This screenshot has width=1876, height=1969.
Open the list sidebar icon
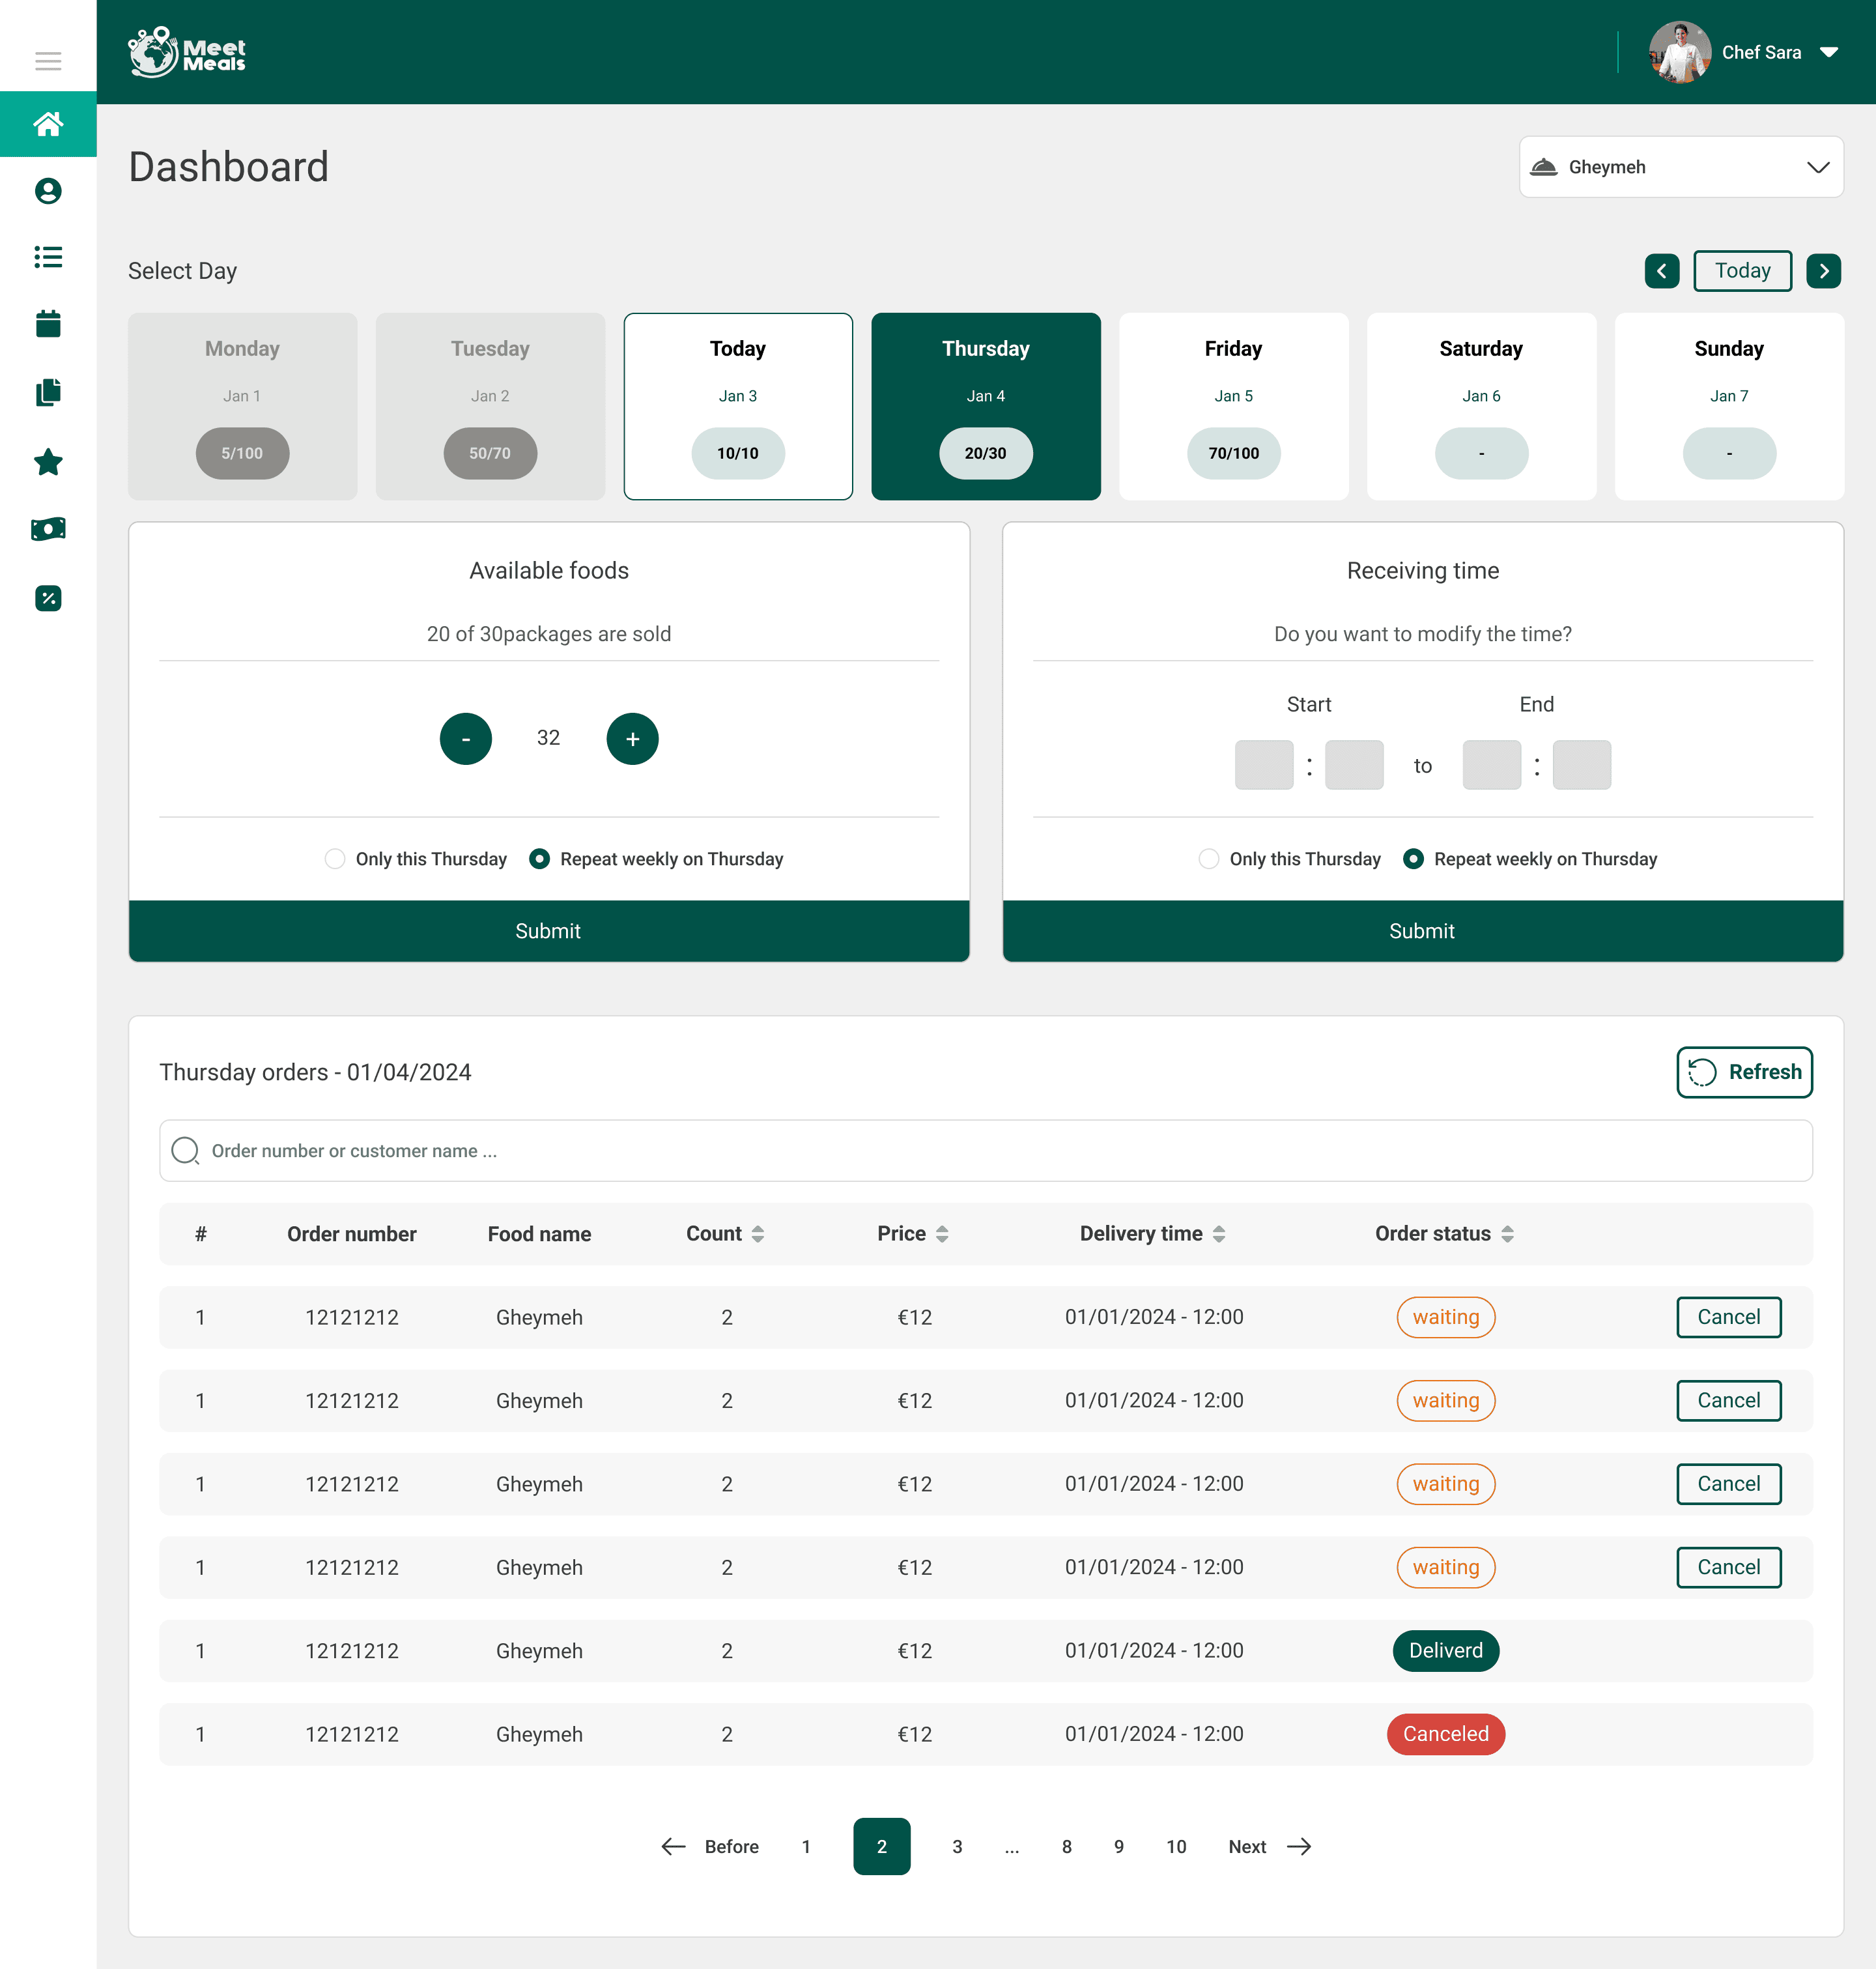pyautogui.click(x=48, y=257)
